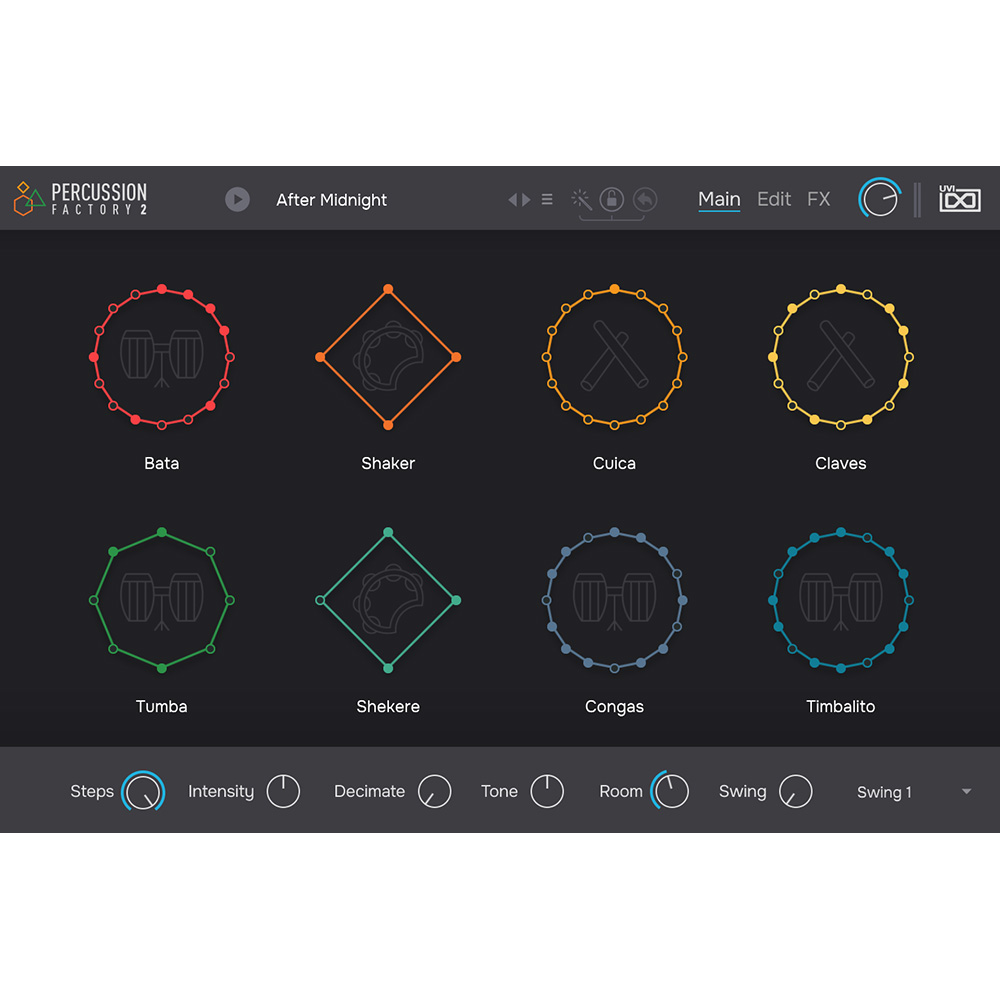Select the Shaker tambourine icon
This screenshot has width=1000, height=1000.
[388, 357]
